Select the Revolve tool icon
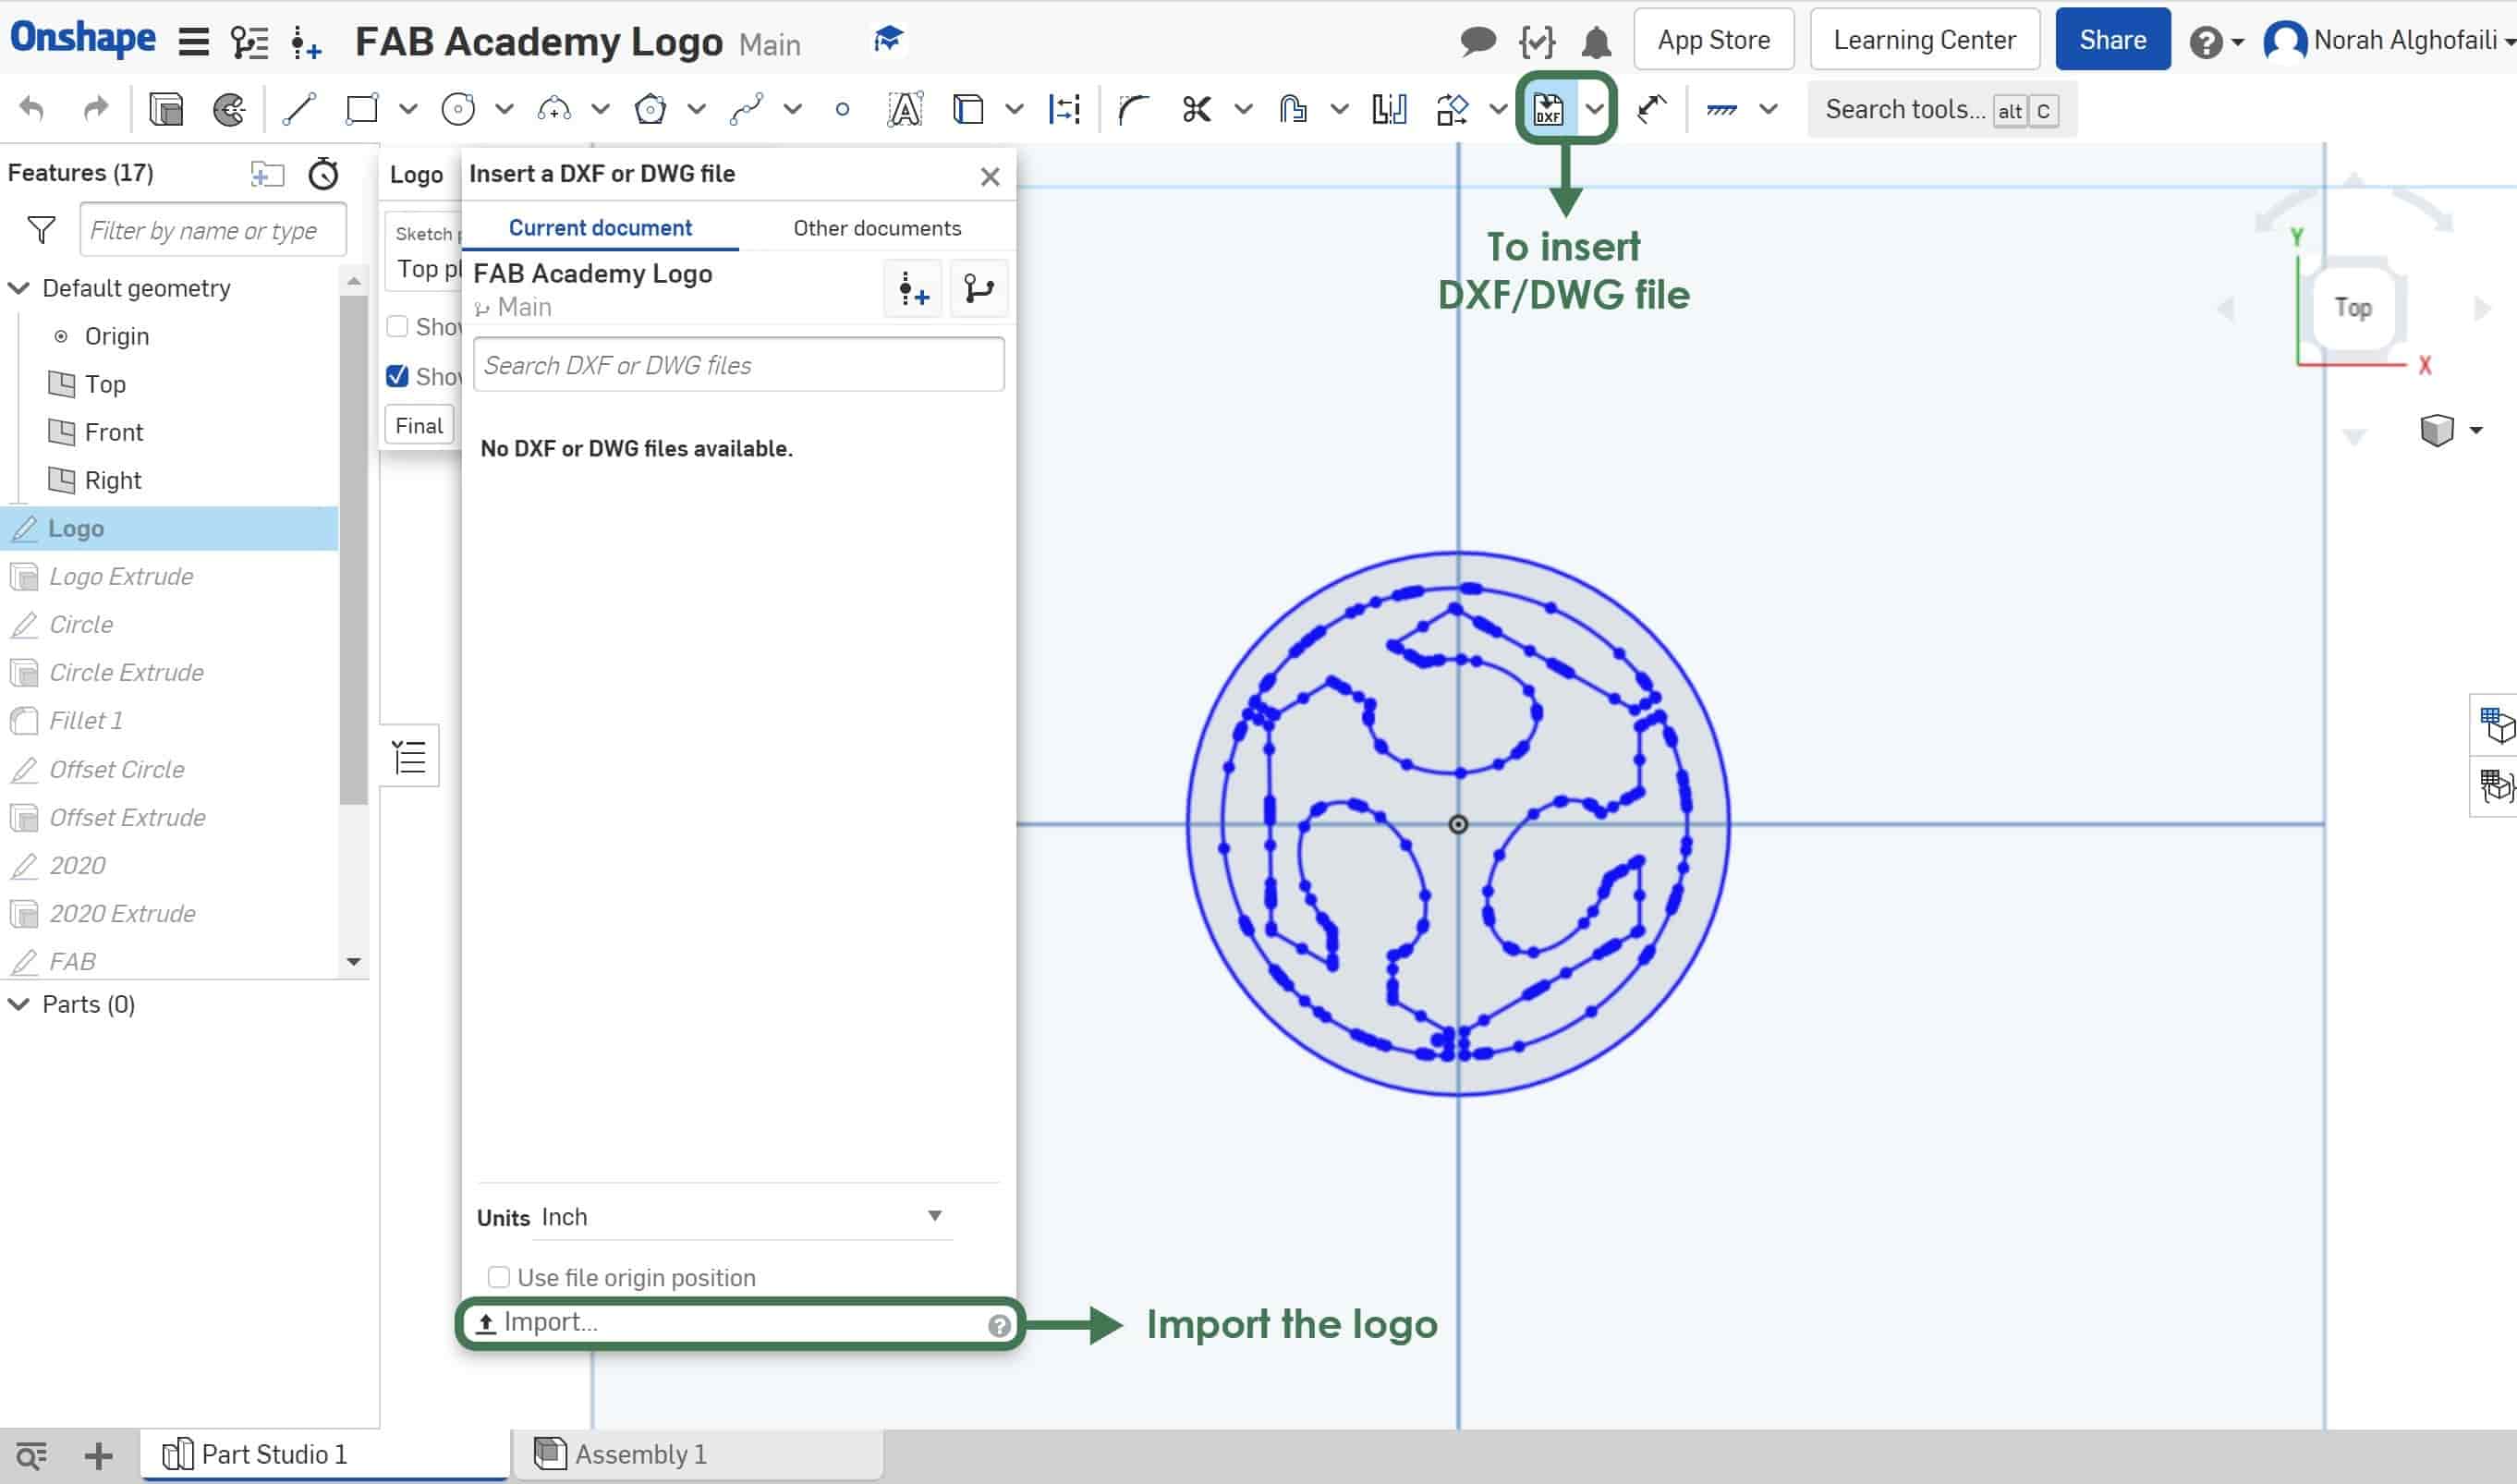The height and width of the screenshot is (1484, 2517). click(x=229, y=108)
